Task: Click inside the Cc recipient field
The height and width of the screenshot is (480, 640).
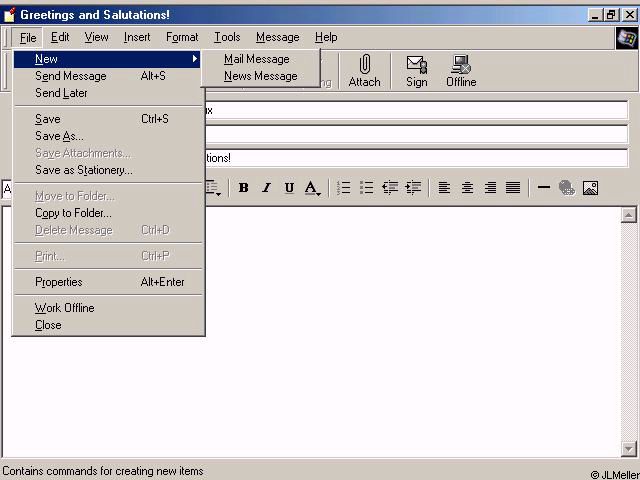Action: [x=416, y=134]
